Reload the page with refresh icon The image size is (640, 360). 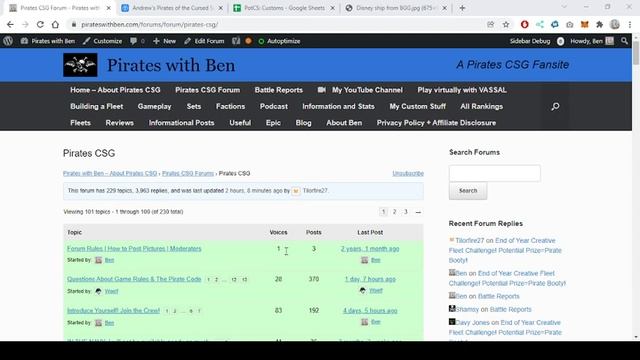[40, 24]
